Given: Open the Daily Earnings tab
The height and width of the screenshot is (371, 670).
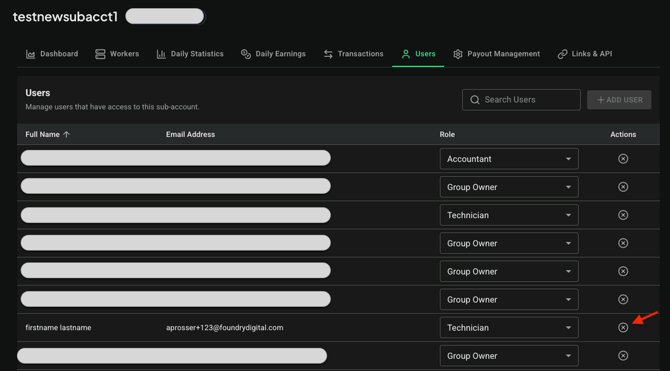Looking at the screenshot, I should [273, 54].
